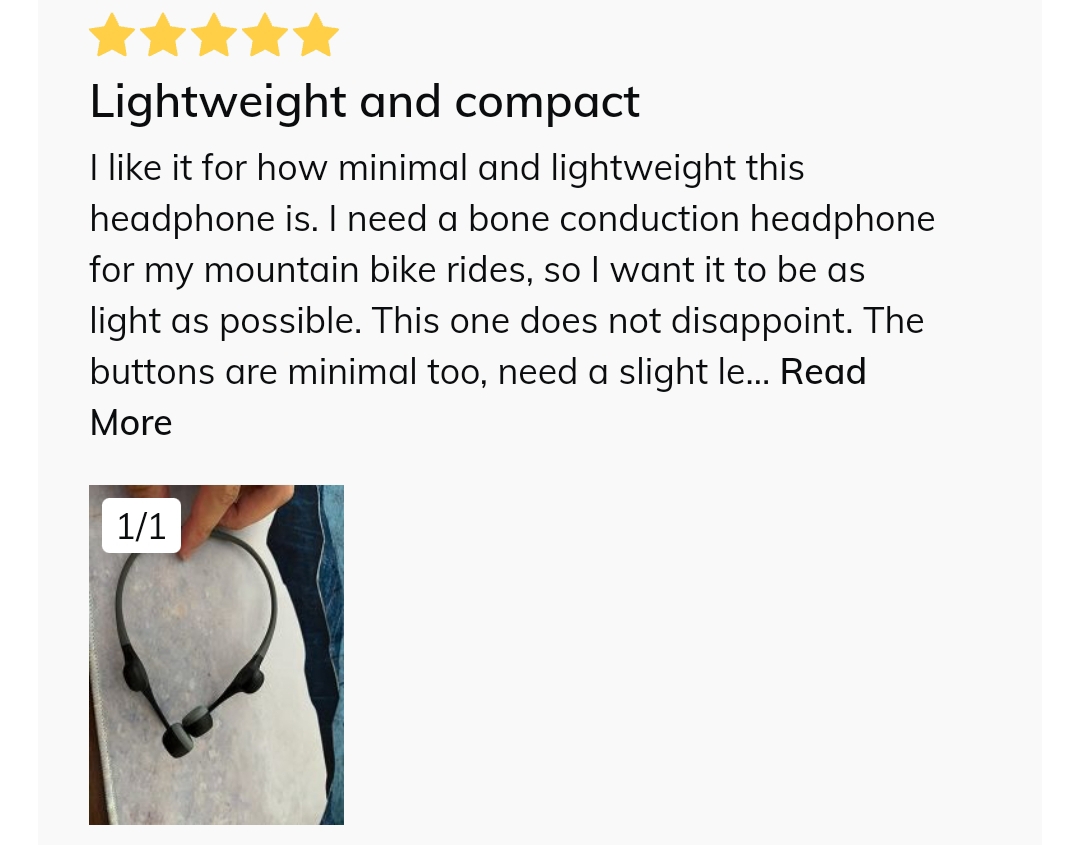The height and width of the screenshot is (845, 1080).
Task: Expand the review with Read More
Action: point(822,372)
